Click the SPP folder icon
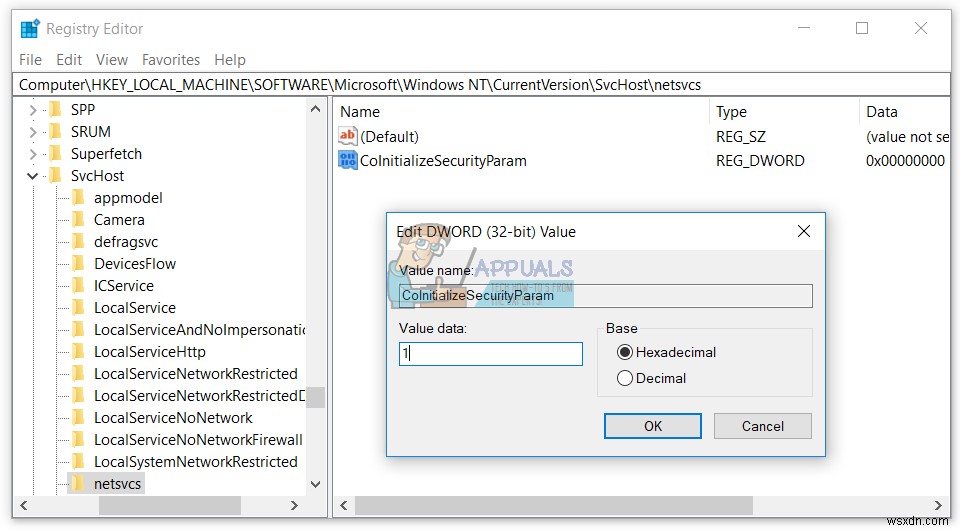The image size is (960, 531). (56, 110)
